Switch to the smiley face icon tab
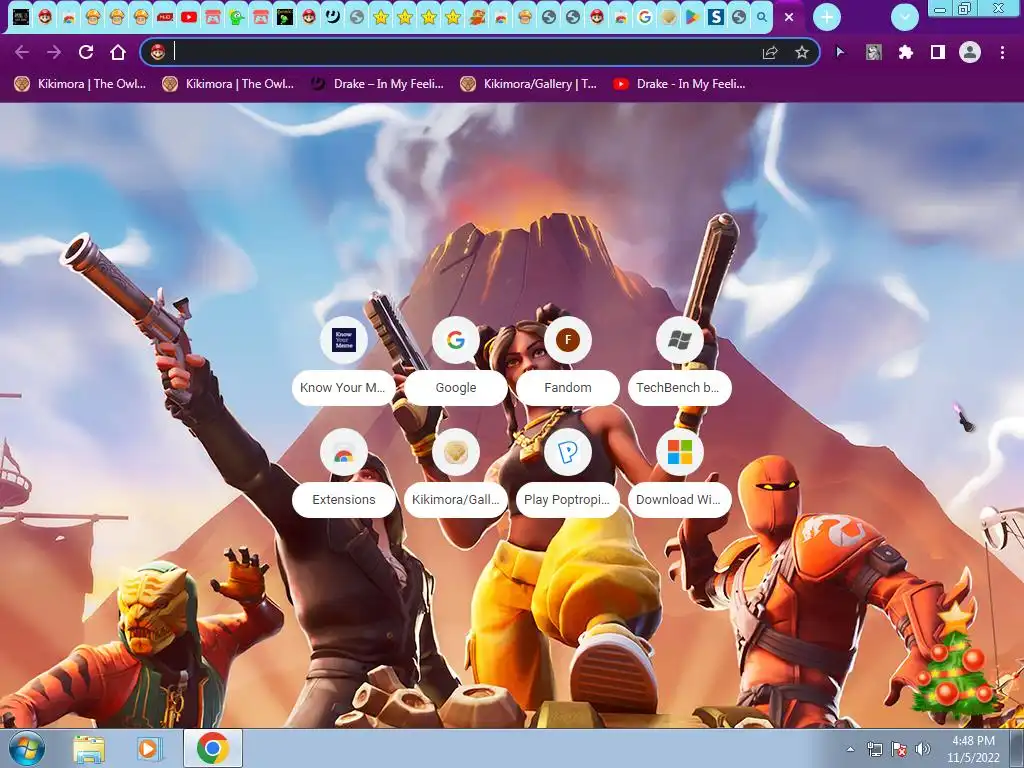This screenshot has width=1024, height=768. (x=332, y=17)
